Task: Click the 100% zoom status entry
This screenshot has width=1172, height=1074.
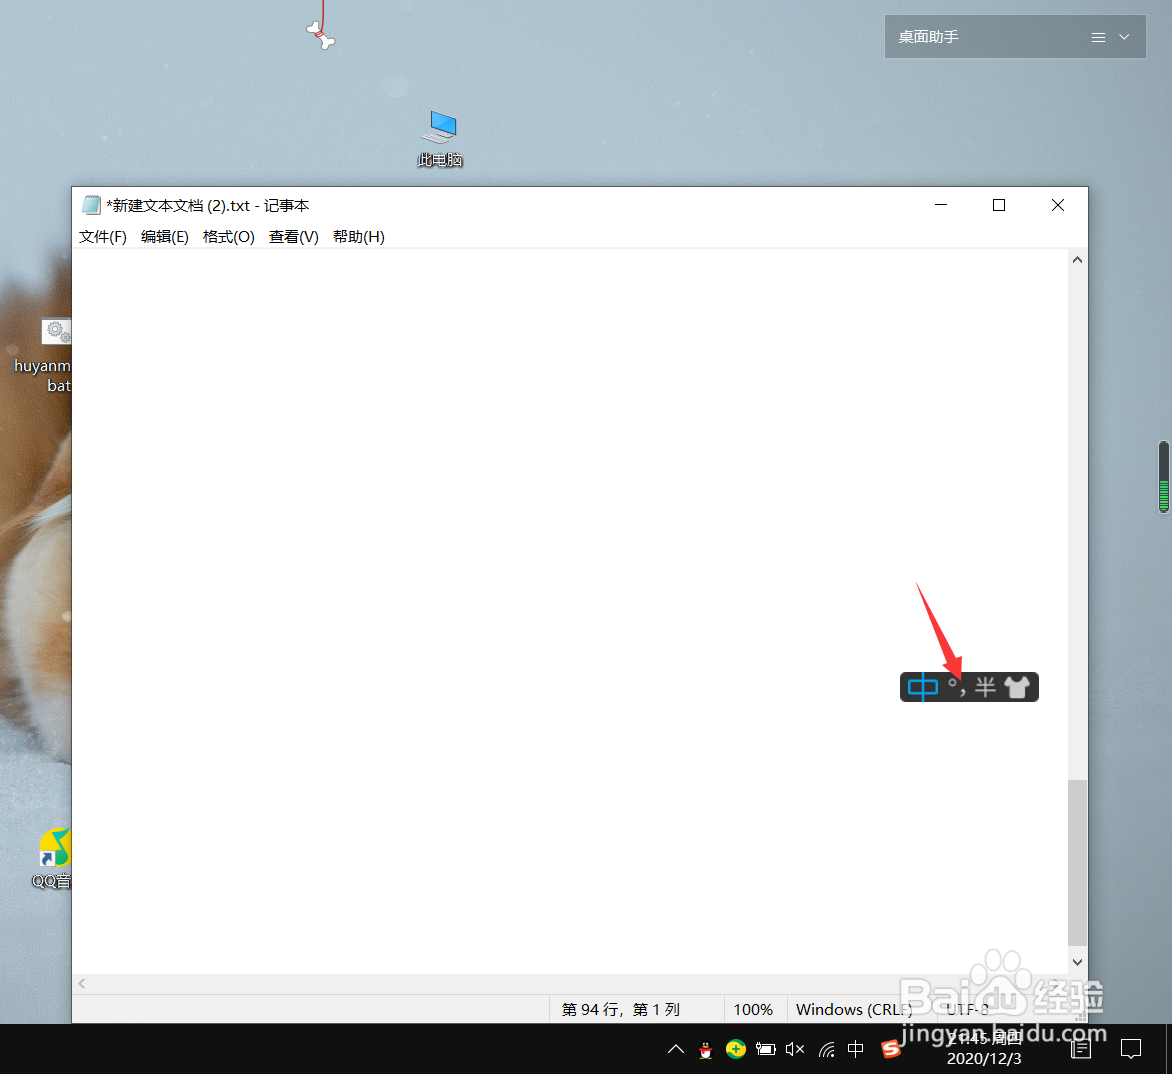Action: pos(753,1010)
